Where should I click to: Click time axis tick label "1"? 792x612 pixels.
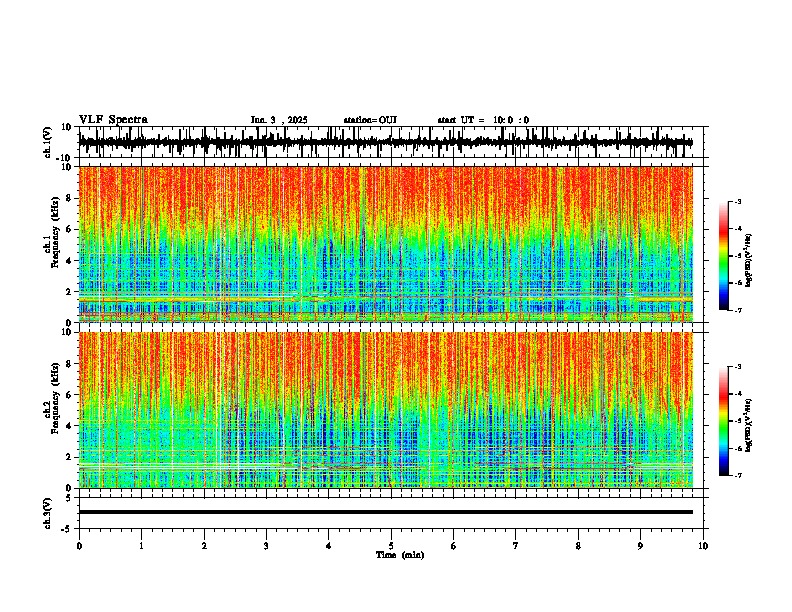tap(141, 546)
